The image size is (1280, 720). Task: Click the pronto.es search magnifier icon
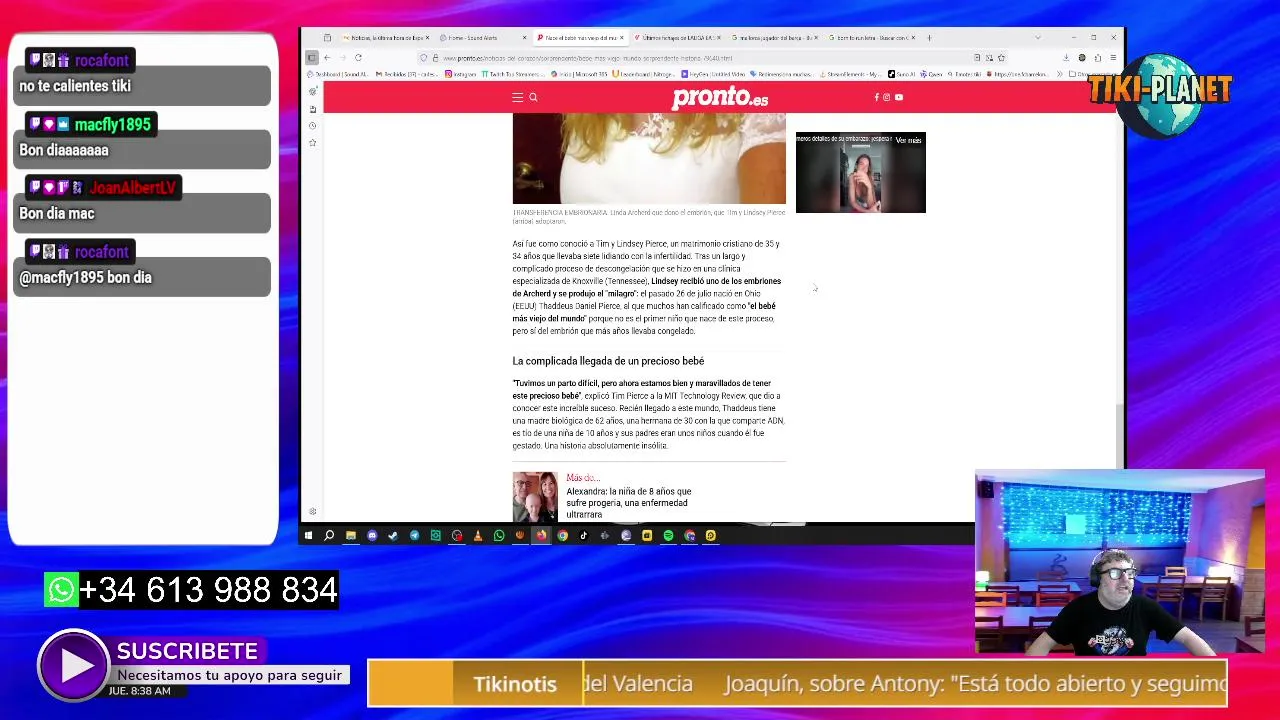pos(533,97)
